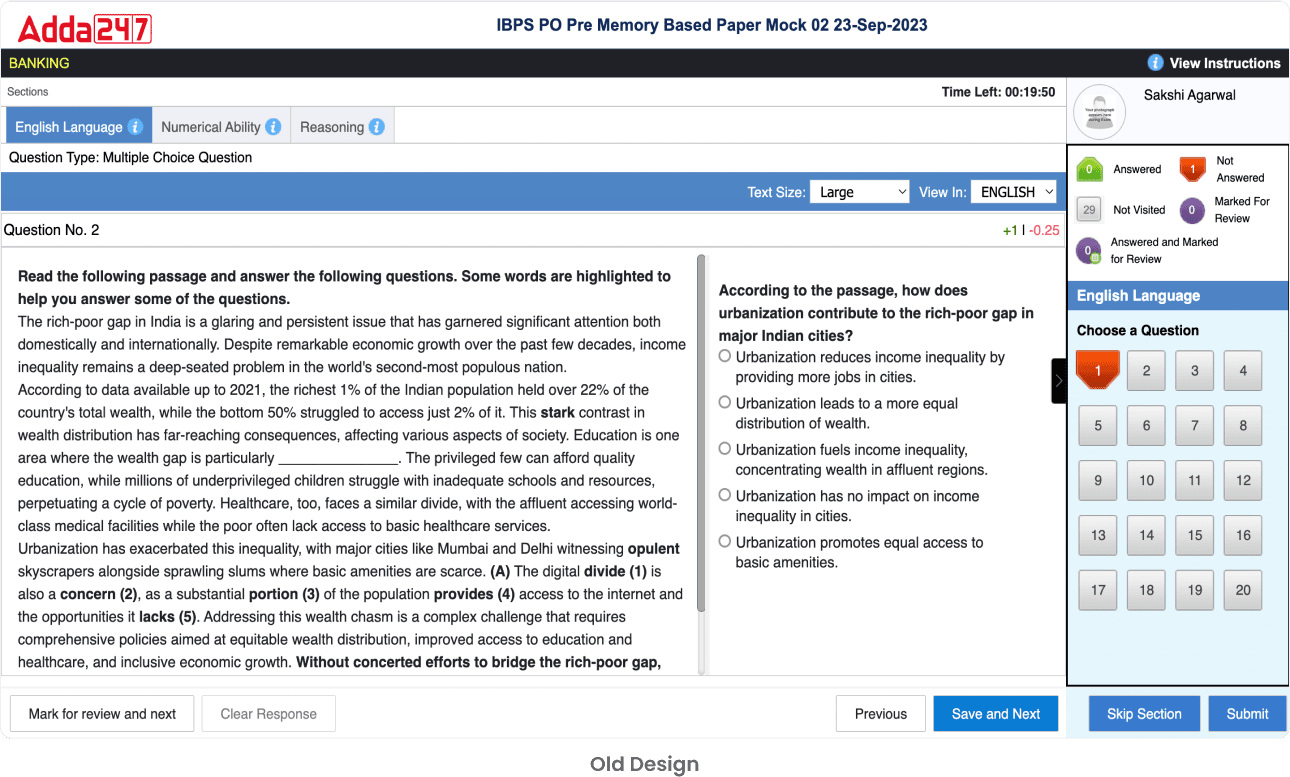Collapse the question palette side panel arrow
This screenshot has width=1290, height=777.
[1059, 381]
